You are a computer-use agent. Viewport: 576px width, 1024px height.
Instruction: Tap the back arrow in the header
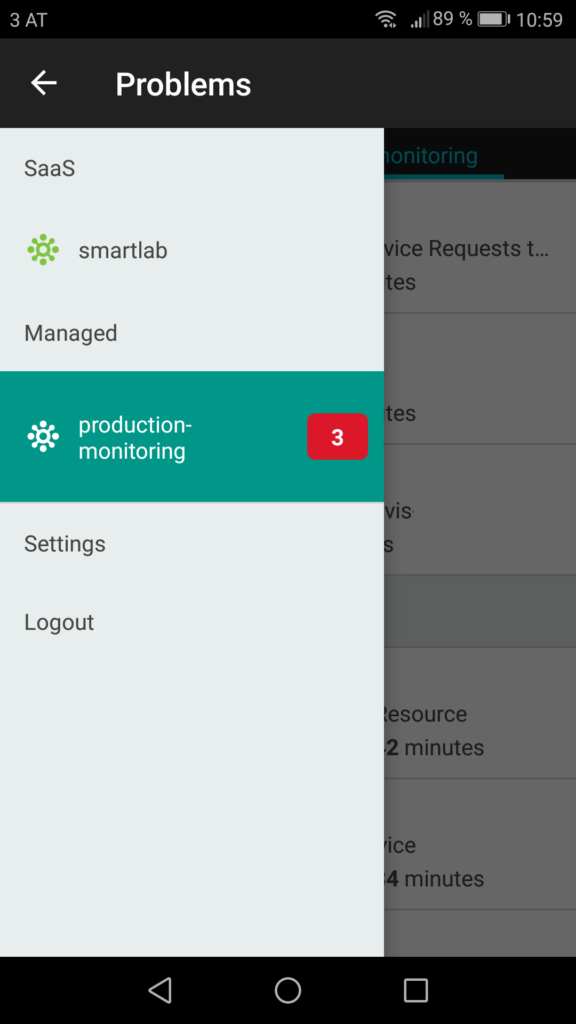tap(44, 83)
